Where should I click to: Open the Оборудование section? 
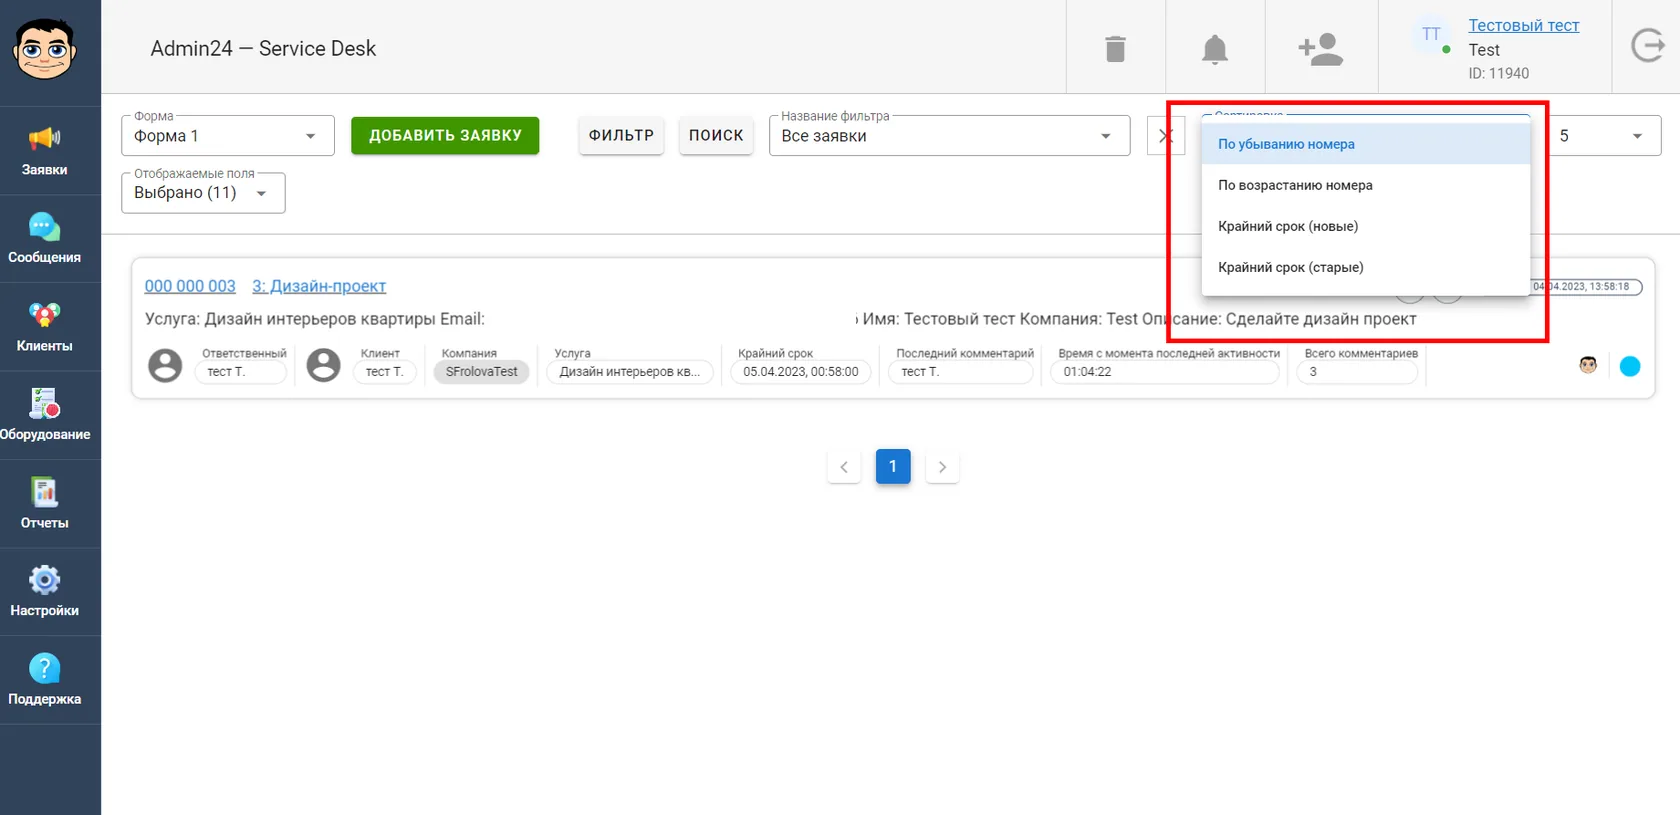[45, 415]
